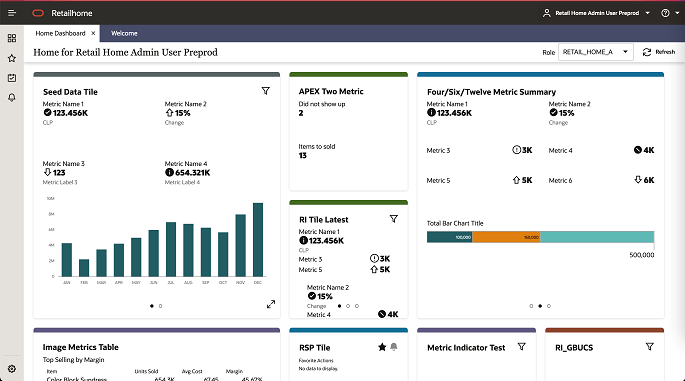Click the JUL bar in chart
Screen dimensions: 685x381
[171, 249]
